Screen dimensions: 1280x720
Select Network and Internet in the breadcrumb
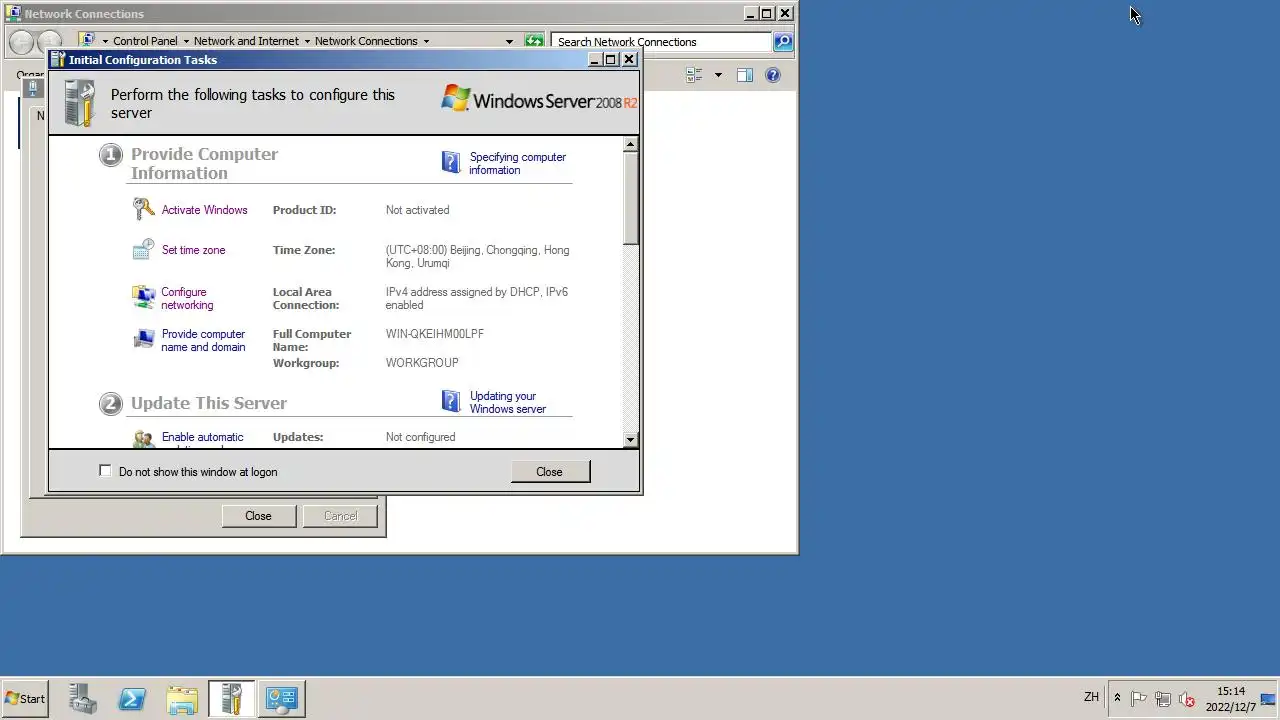tap(246, 41)
